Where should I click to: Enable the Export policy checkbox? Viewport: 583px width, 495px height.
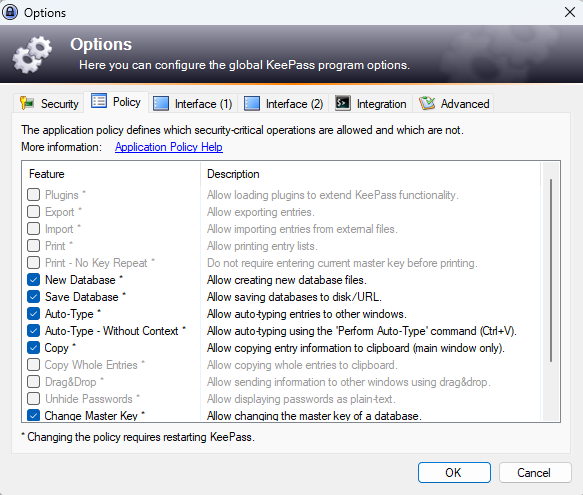tap(33, 212)
